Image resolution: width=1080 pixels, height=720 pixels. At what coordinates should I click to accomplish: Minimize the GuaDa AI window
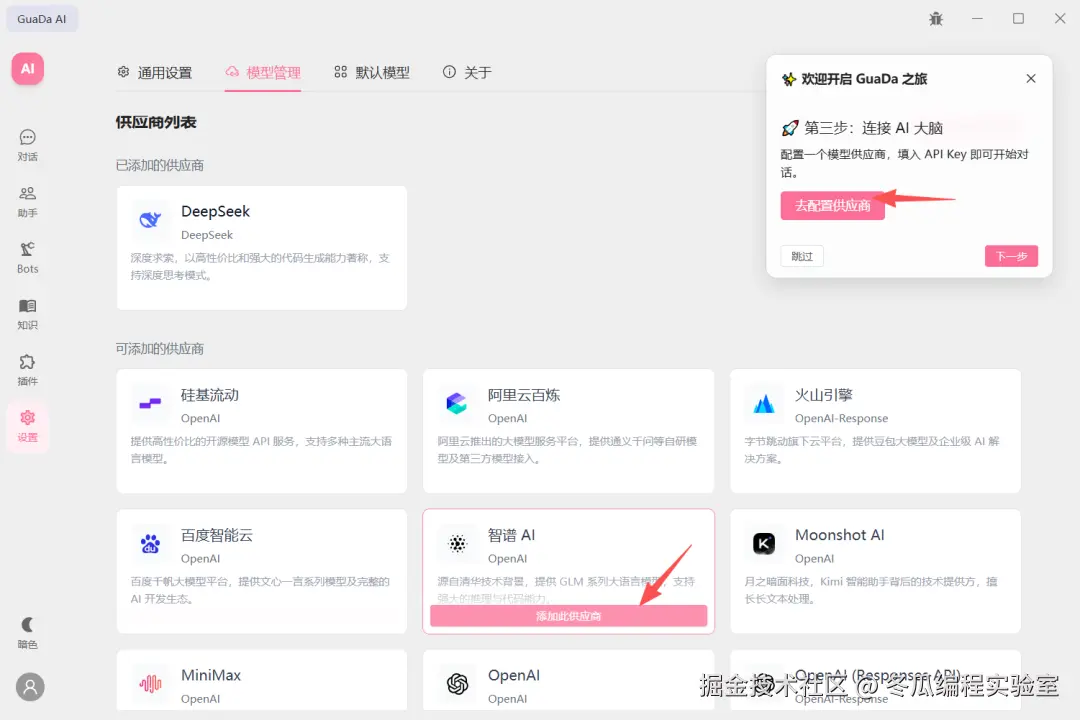point(977,19)
